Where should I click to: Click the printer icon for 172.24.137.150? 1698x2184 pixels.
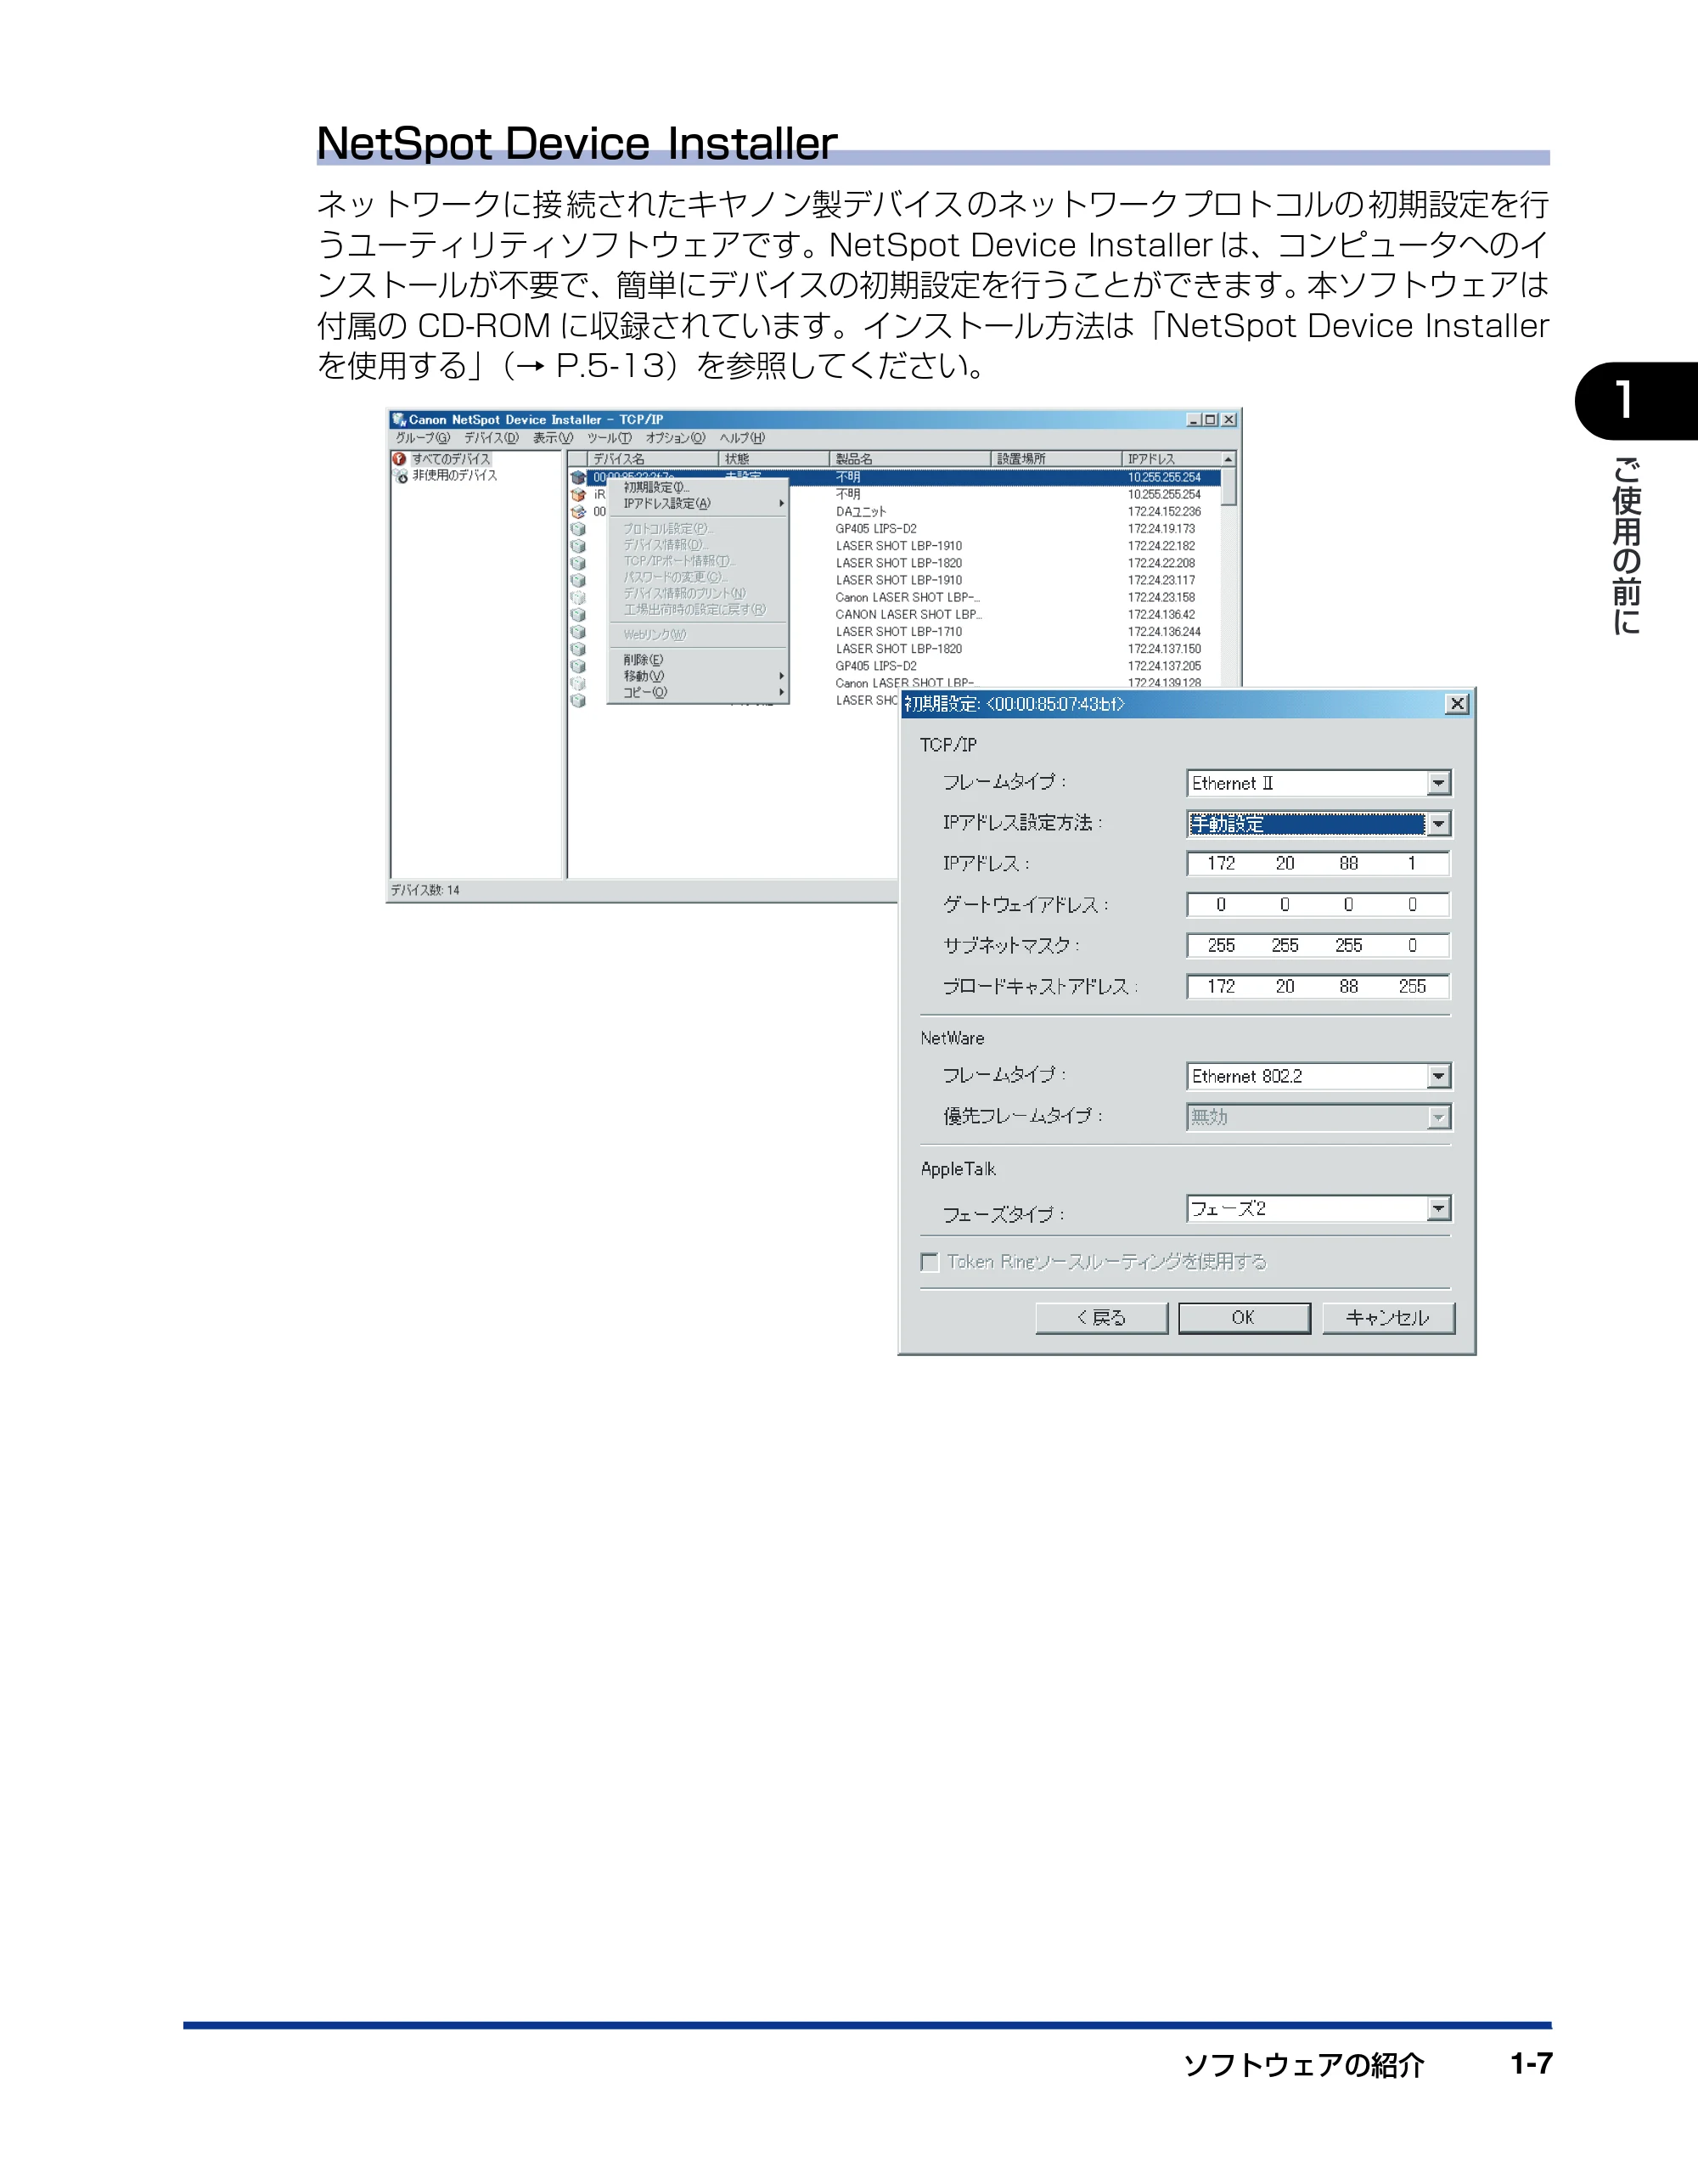[x=578, y=649]
